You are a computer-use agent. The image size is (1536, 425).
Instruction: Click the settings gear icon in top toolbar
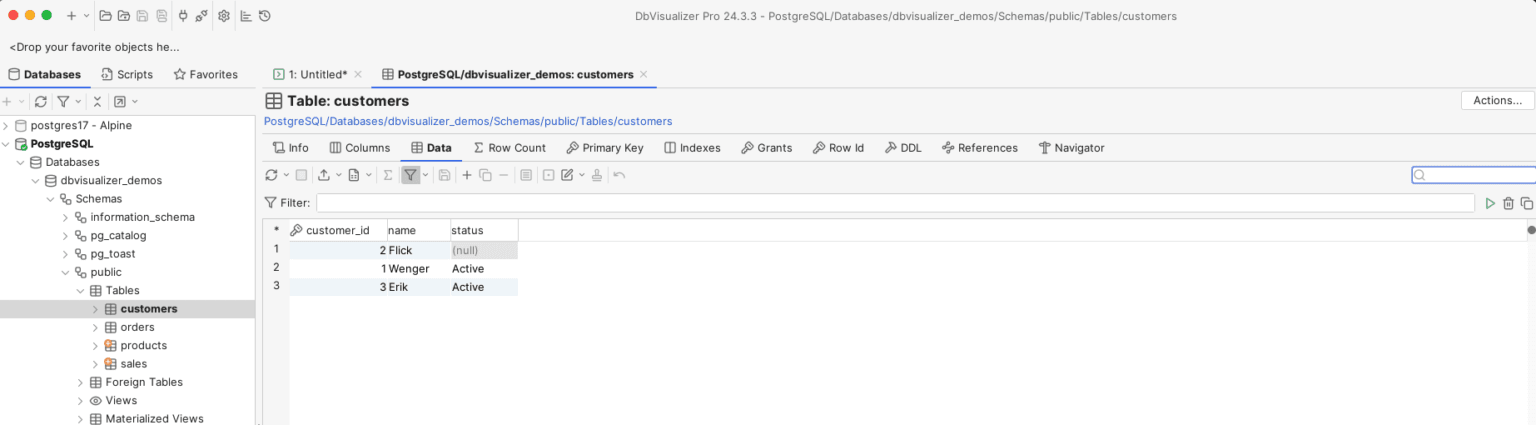pos(223,16)
